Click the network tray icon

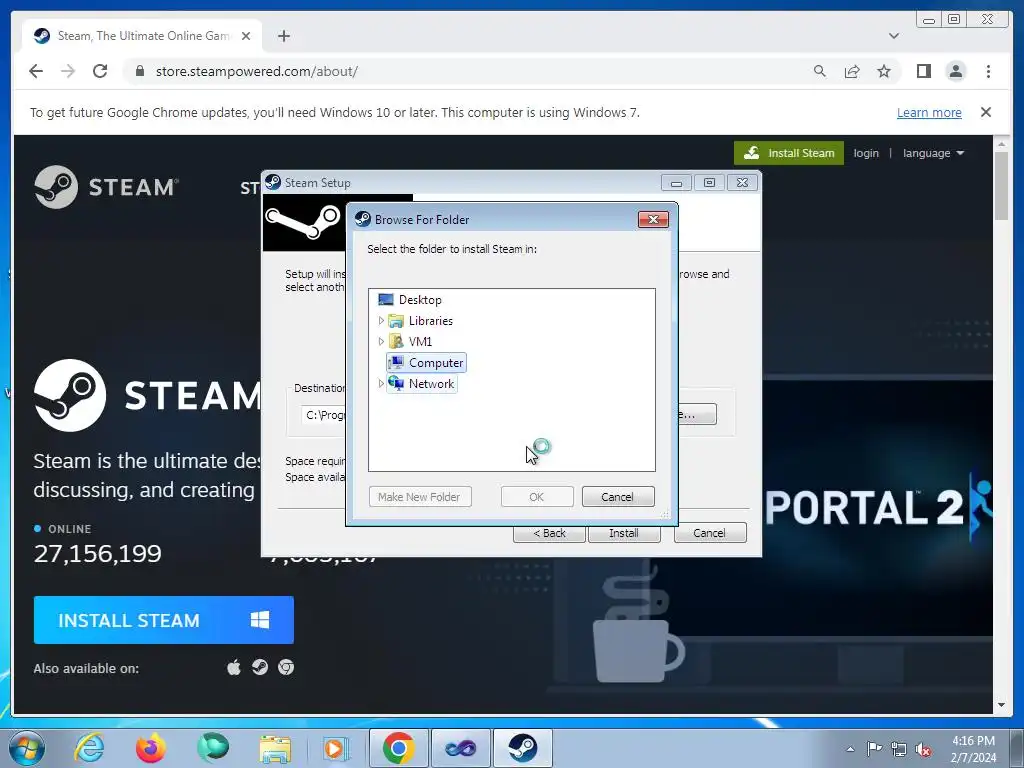(x=899, y=749)
